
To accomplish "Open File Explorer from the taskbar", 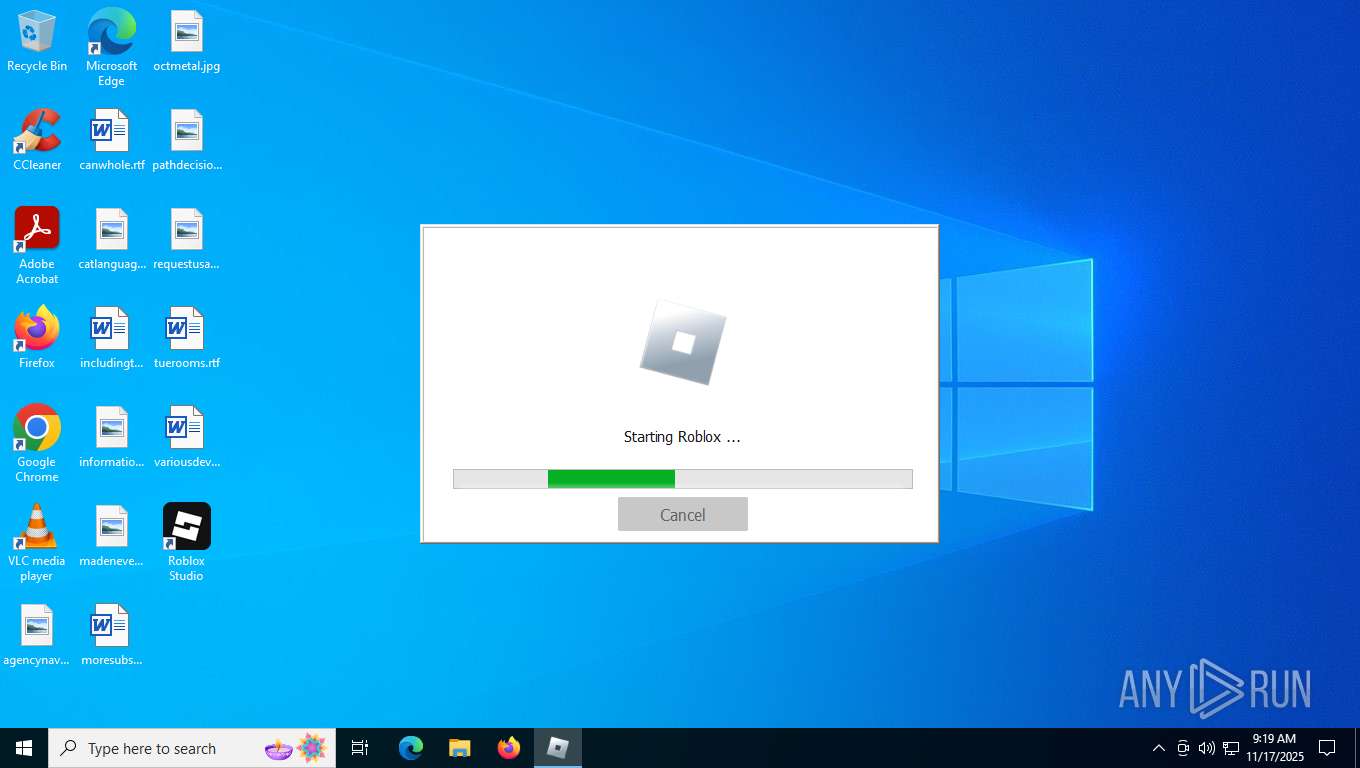I will 459,748.
